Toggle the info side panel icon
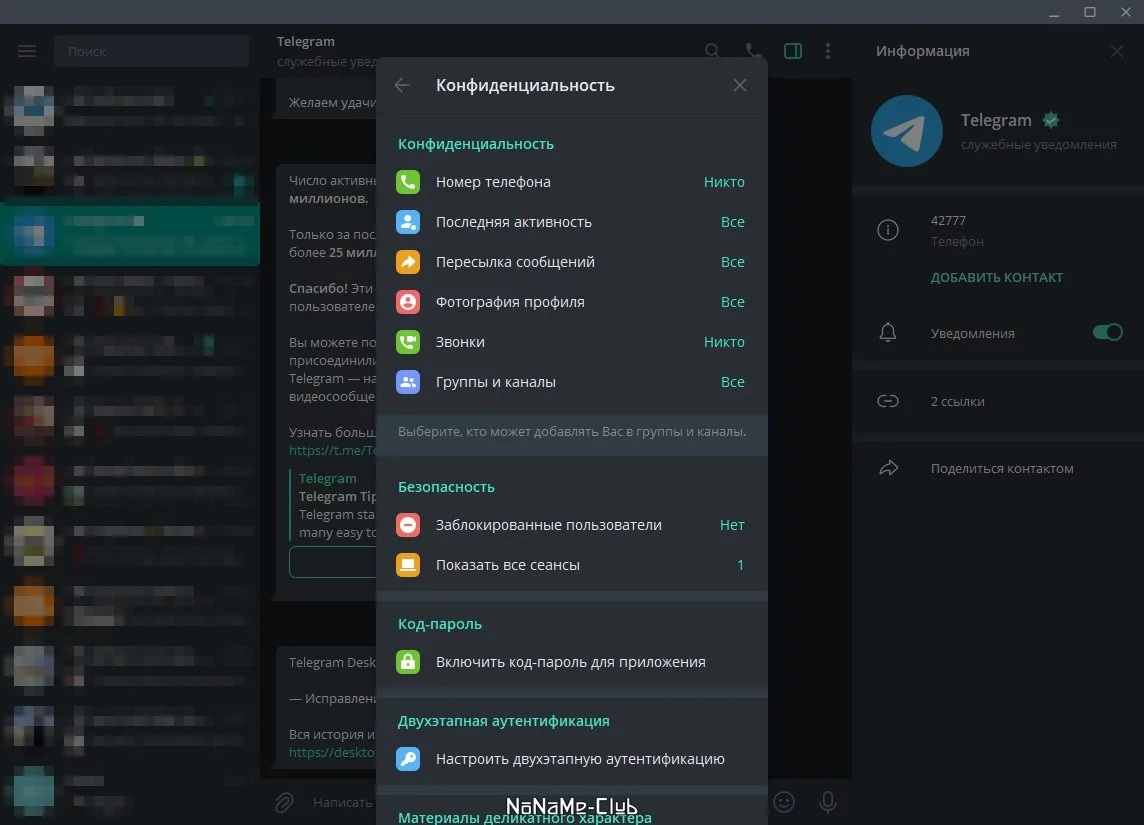This screenshot has height=825, width=1144. tap(793, 51)
